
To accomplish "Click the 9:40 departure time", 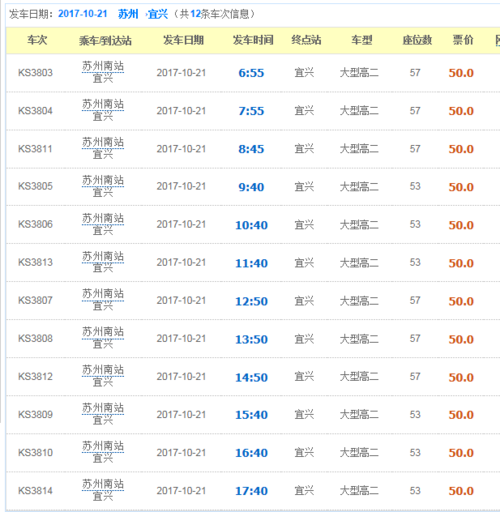I will point(251,187).
